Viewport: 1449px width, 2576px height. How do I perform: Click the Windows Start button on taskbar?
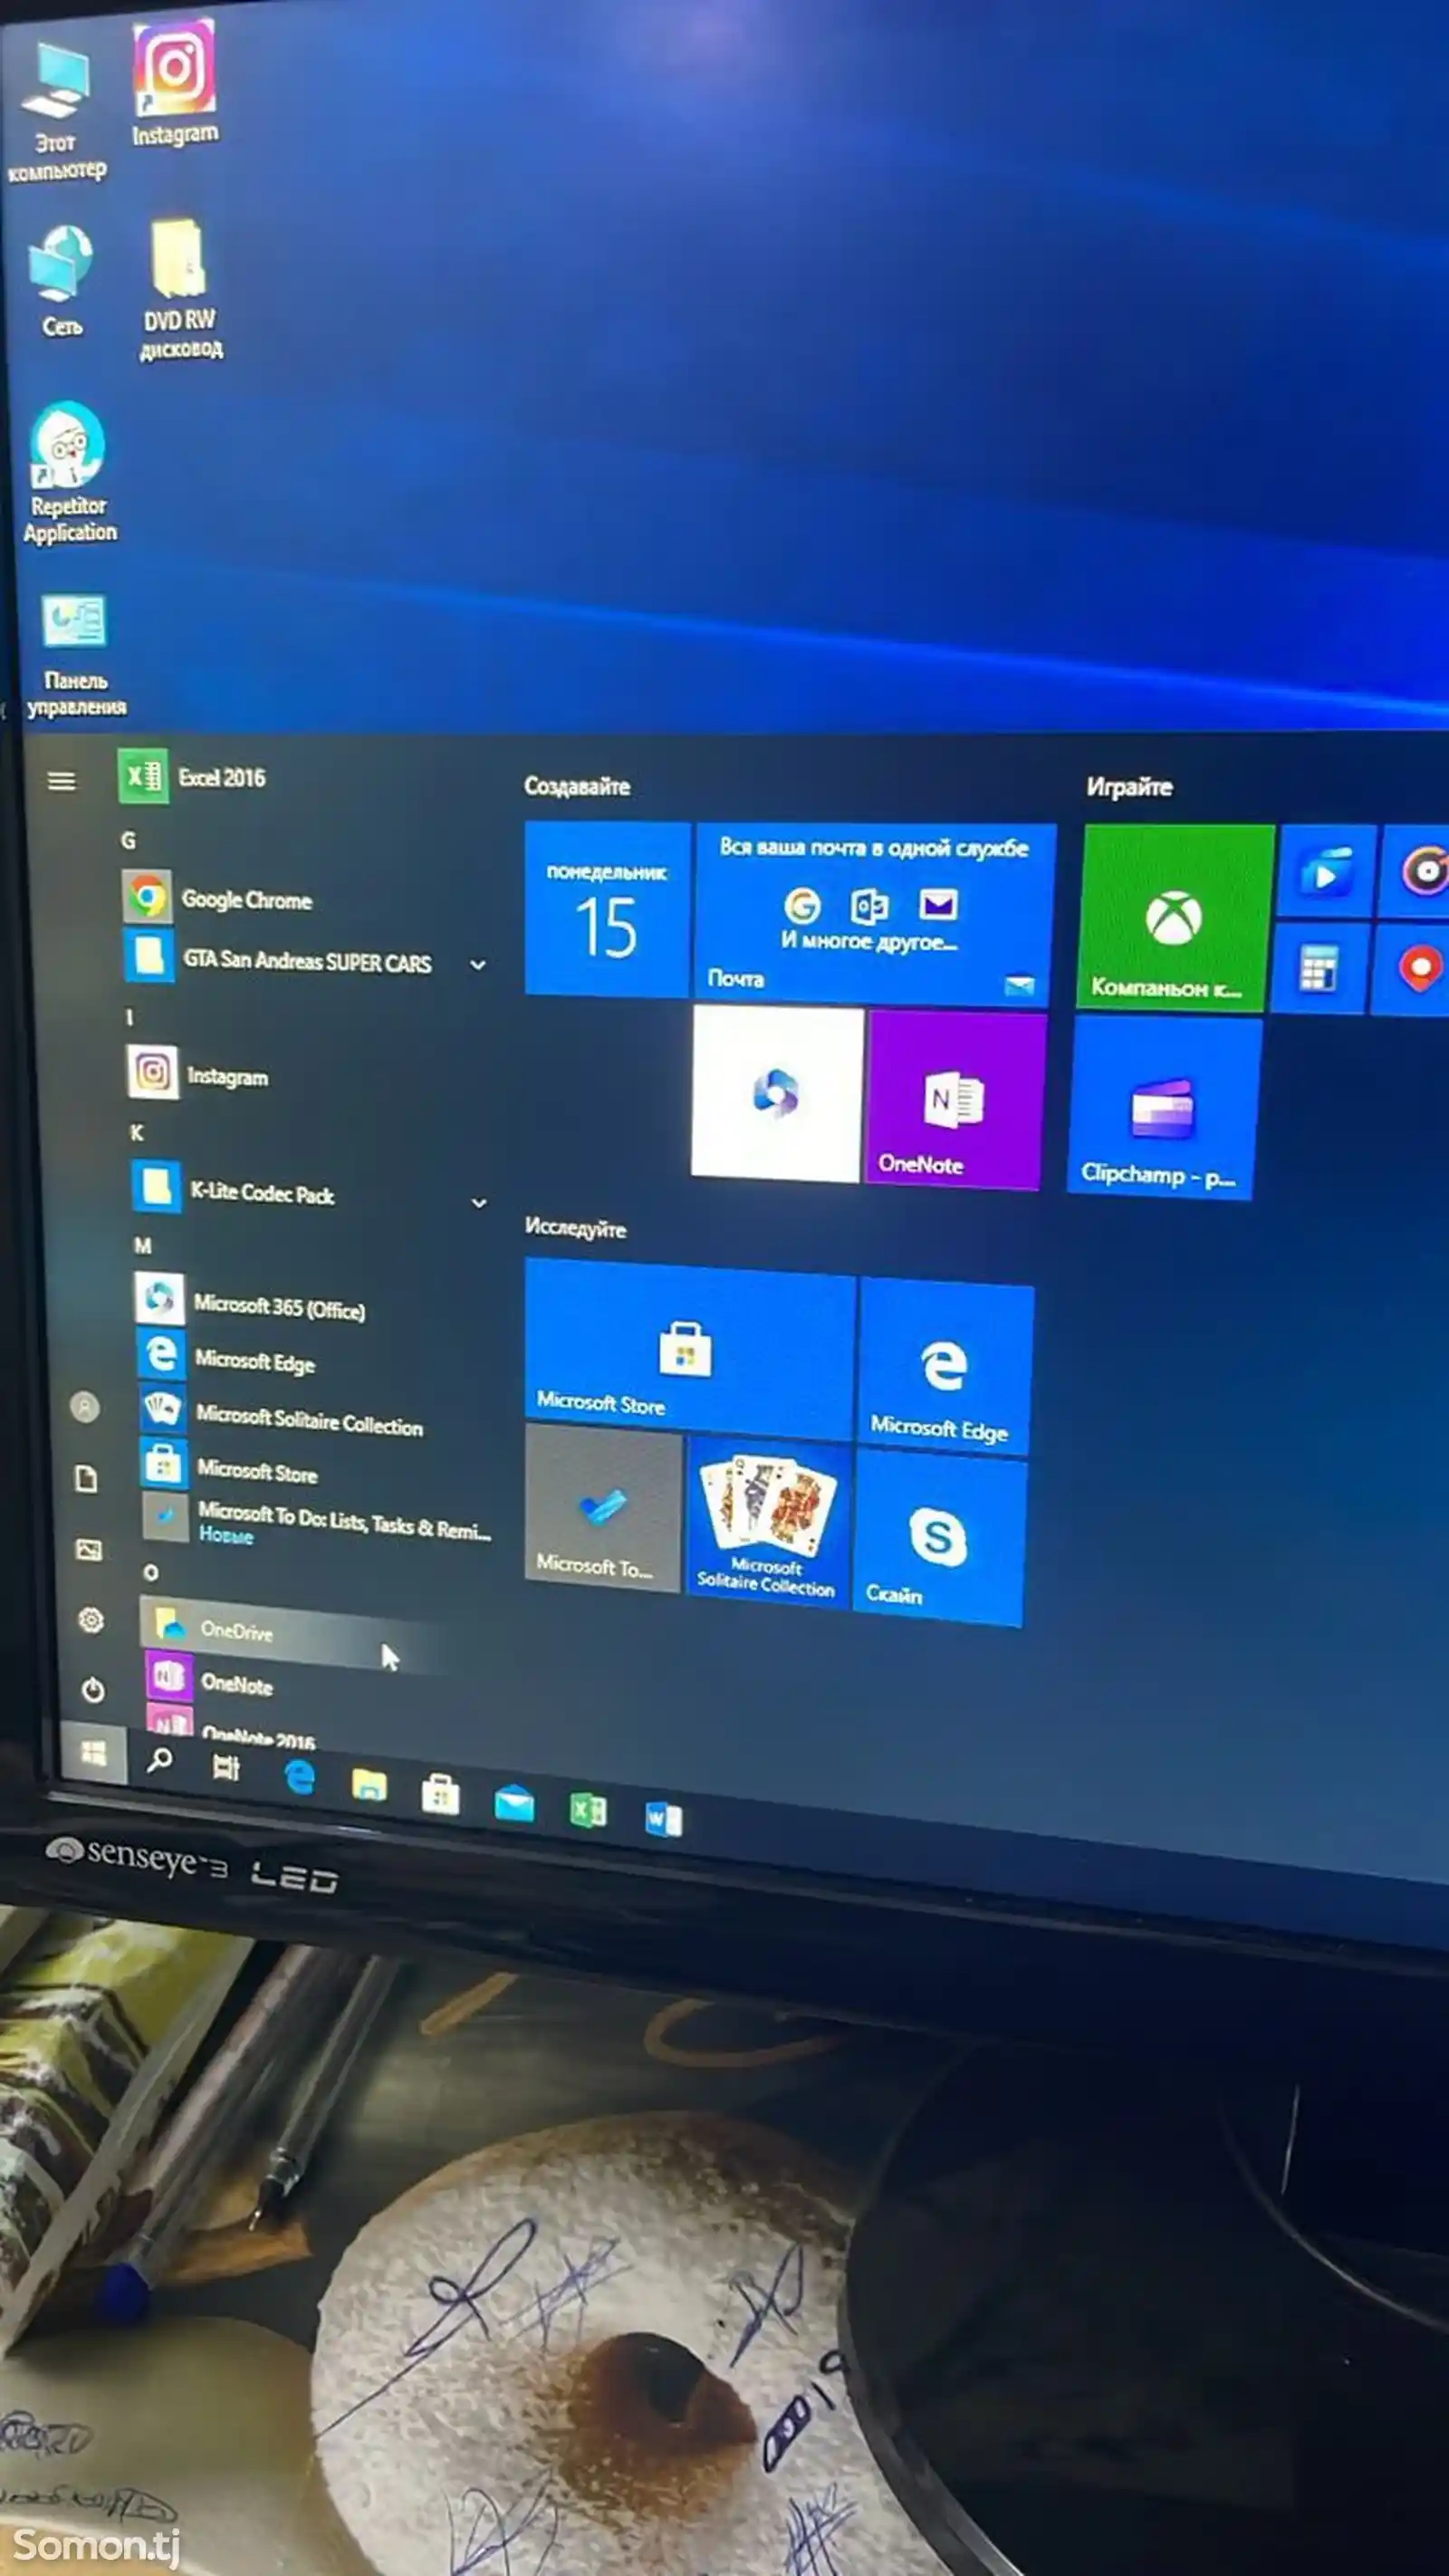tap(94, 1752)
